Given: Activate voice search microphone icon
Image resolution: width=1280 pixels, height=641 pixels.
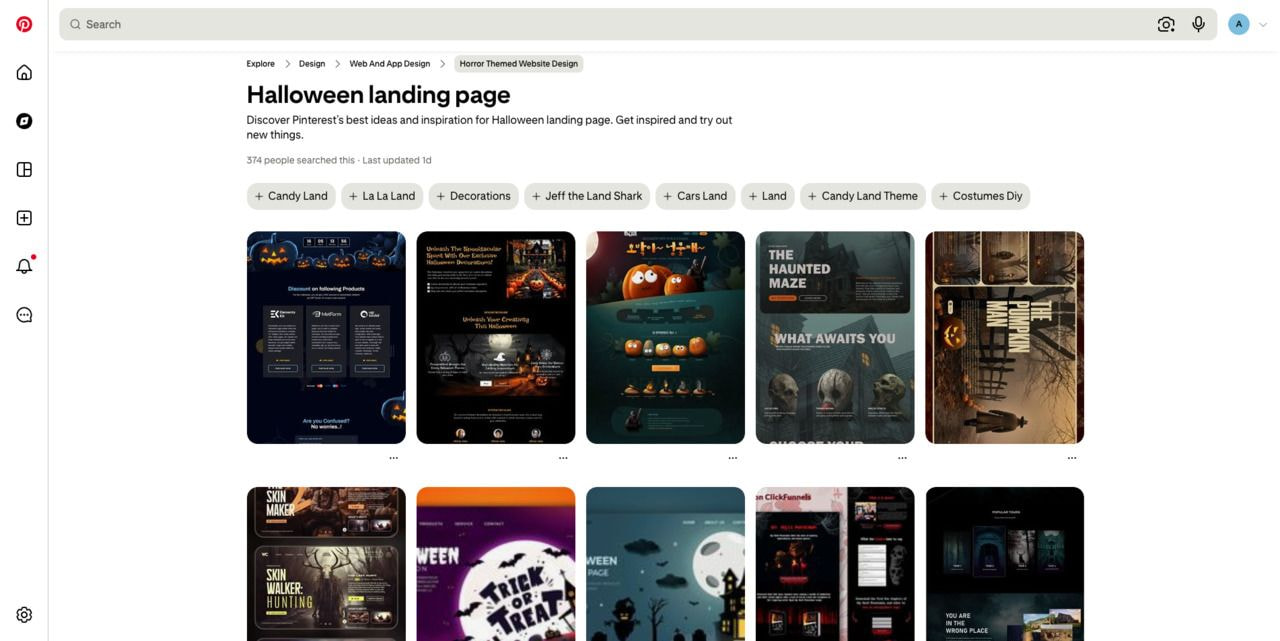Looking at the screenshot, I should point(1198,24).
